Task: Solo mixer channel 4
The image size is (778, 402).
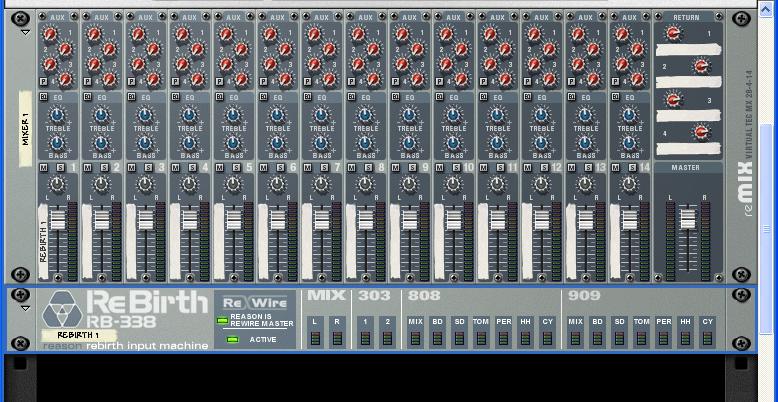Action: [x=192, y=168]
